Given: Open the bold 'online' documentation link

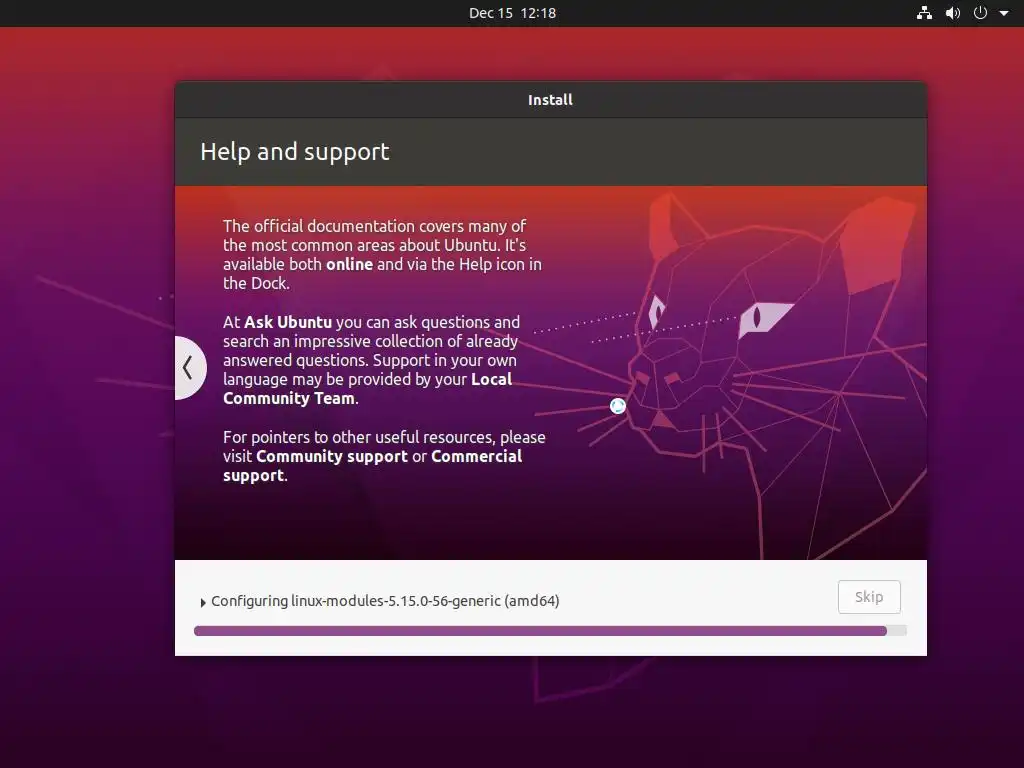Looking at the screenshot, I should (349, 264).
